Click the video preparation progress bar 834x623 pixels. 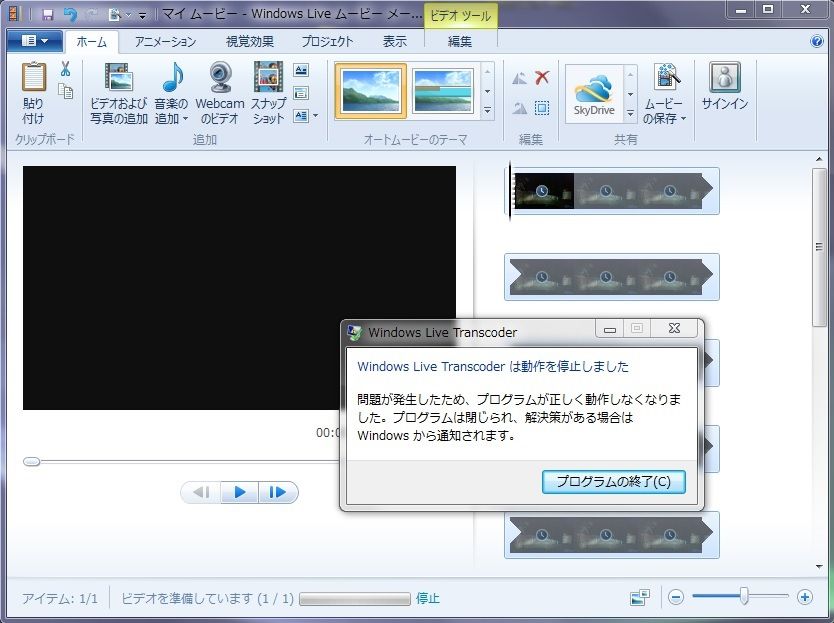(x=355, y=599)
